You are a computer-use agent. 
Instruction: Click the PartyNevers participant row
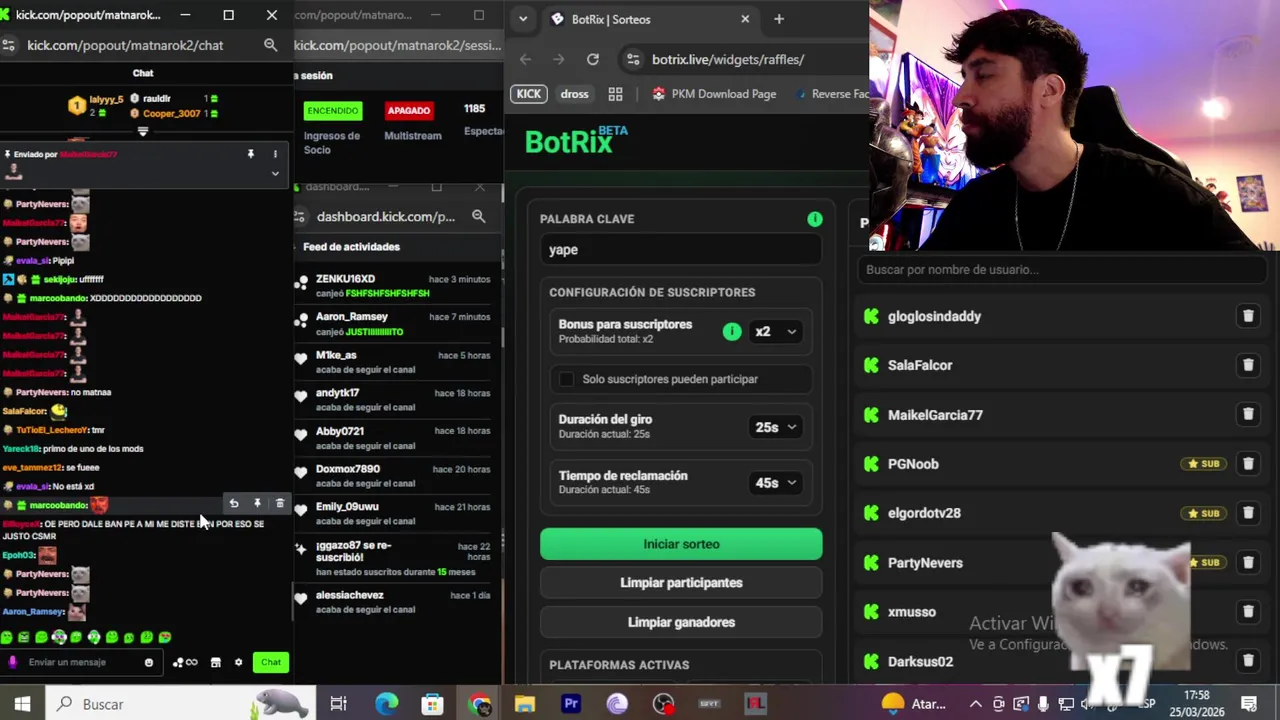[1063, 562]
